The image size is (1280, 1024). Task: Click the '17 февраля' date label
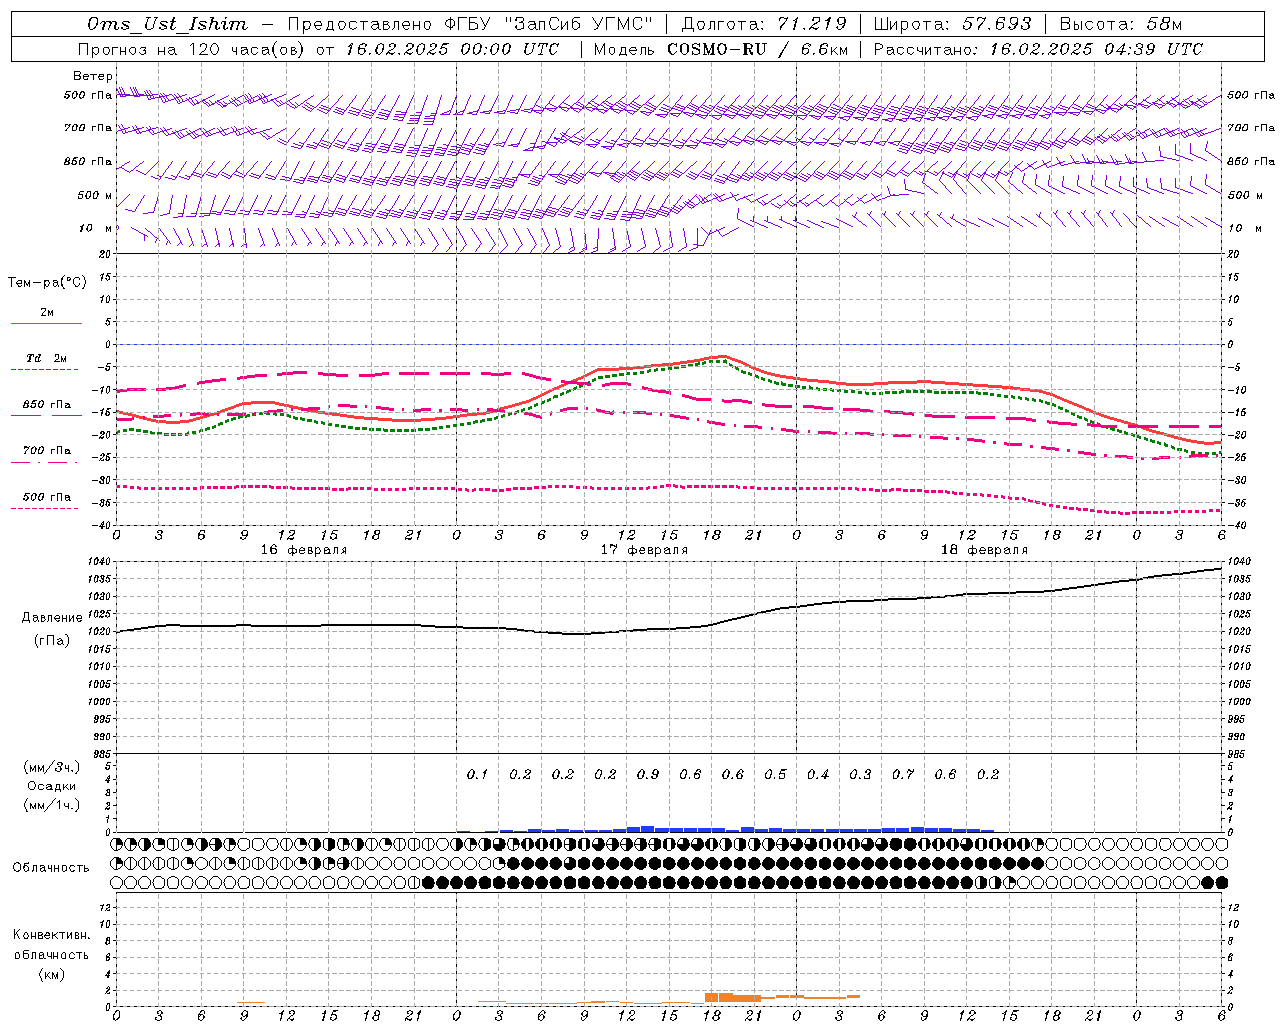[644, 550]
